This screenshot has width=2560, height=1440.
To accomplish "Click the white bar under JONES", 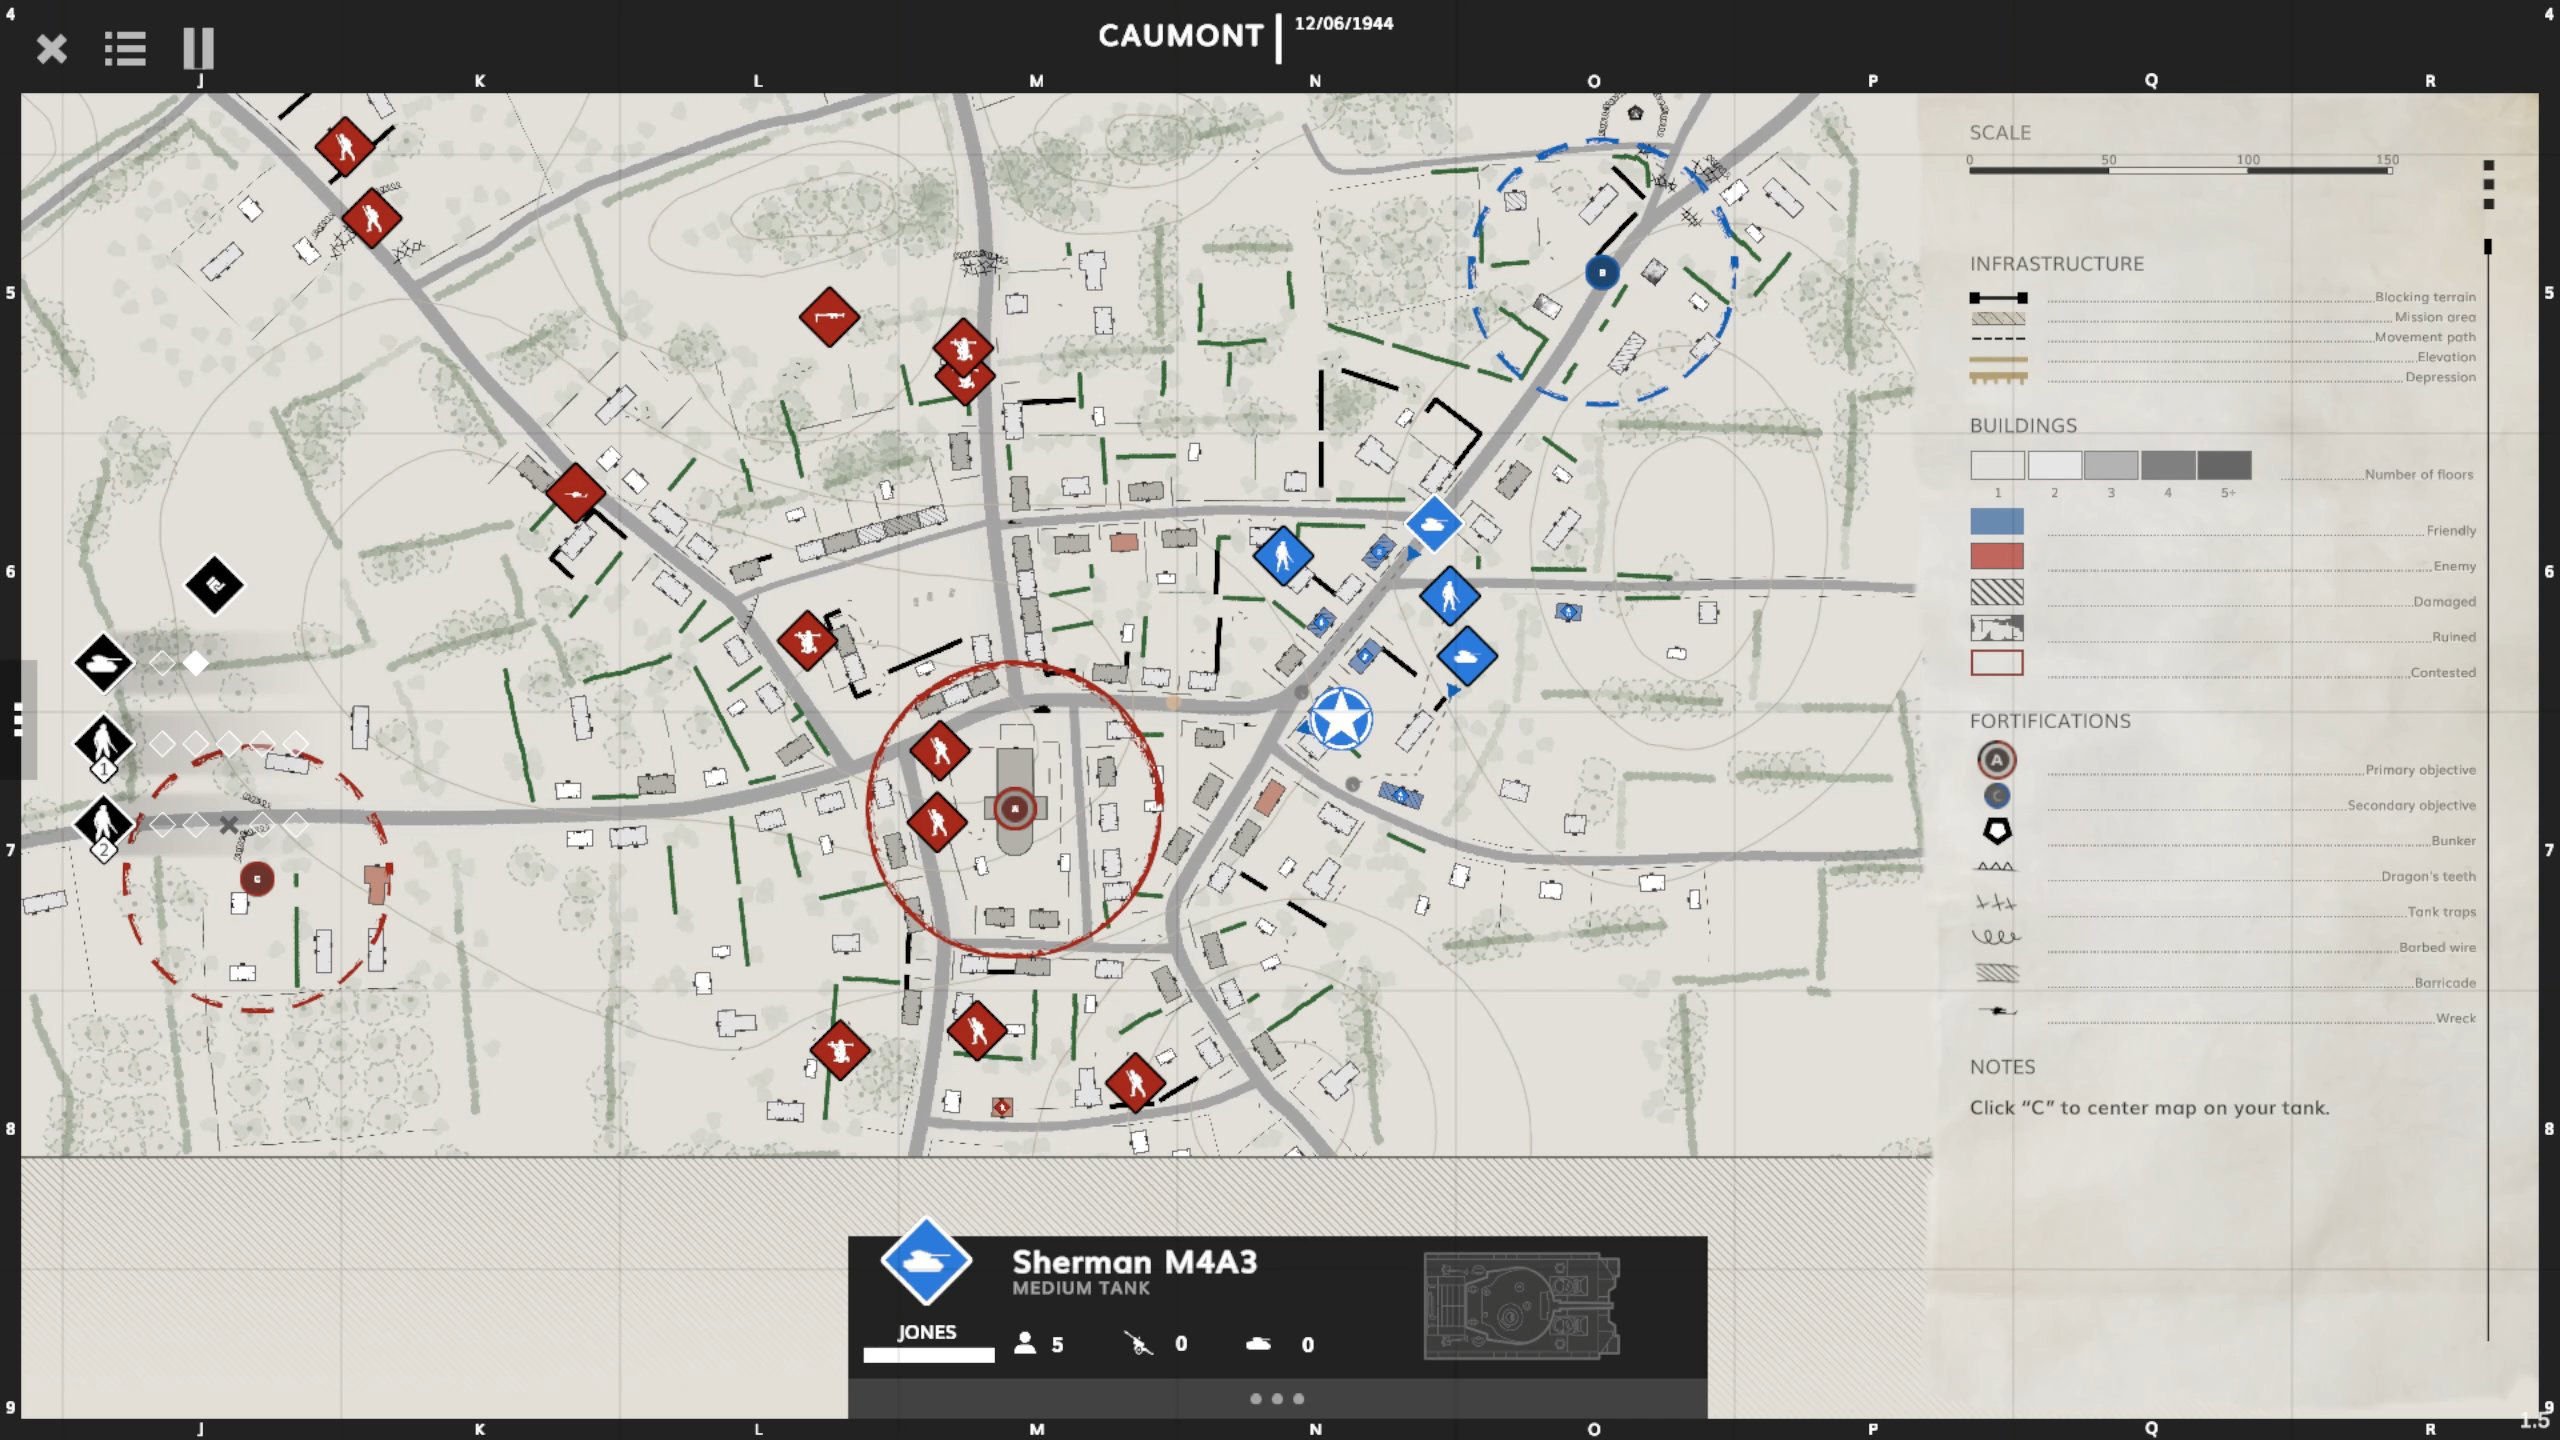I will [928, 1355].
